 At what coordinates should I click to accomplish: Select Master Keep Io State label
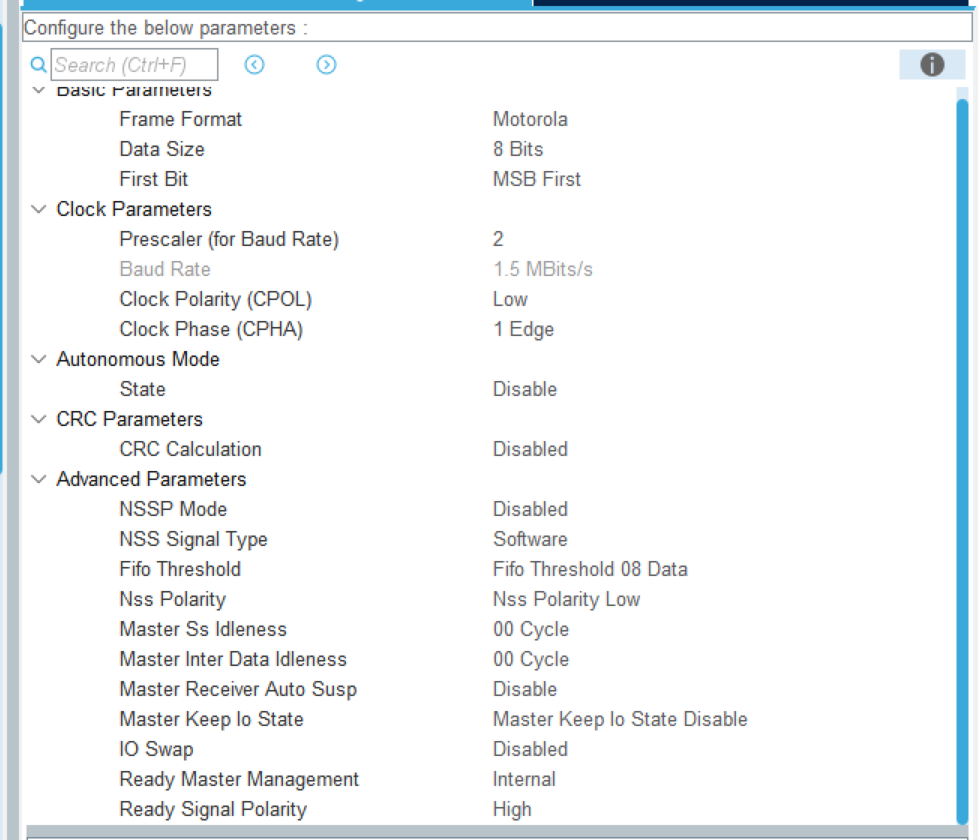click(211, 719)
